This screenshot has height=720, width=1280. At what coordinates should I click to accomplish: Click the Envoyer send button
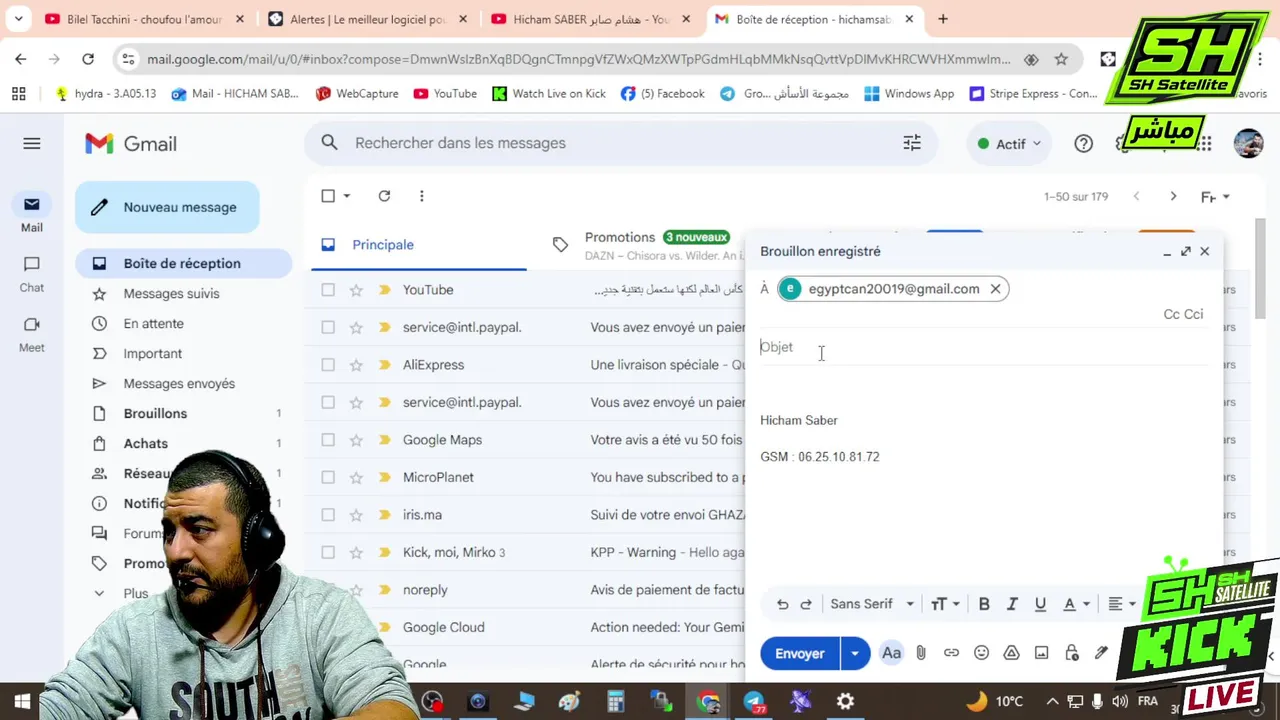pos(800,653)
